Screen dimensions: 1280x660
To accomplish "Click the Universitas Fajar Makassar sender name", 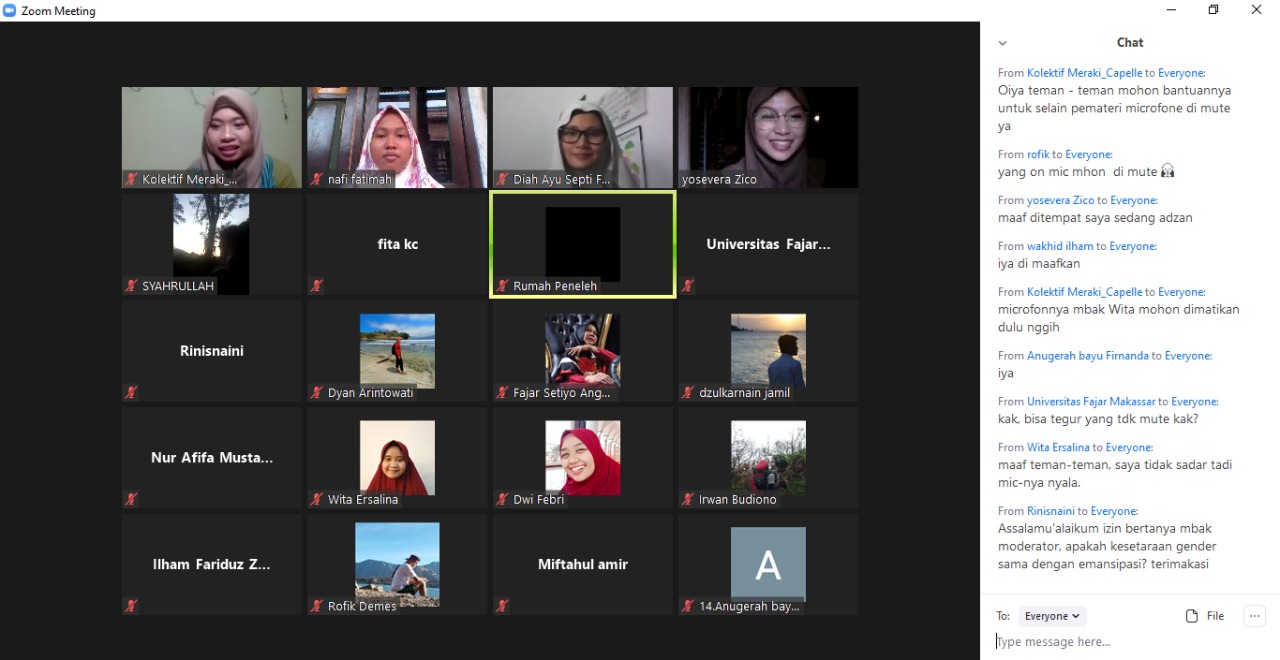I will click(1090, 401).
